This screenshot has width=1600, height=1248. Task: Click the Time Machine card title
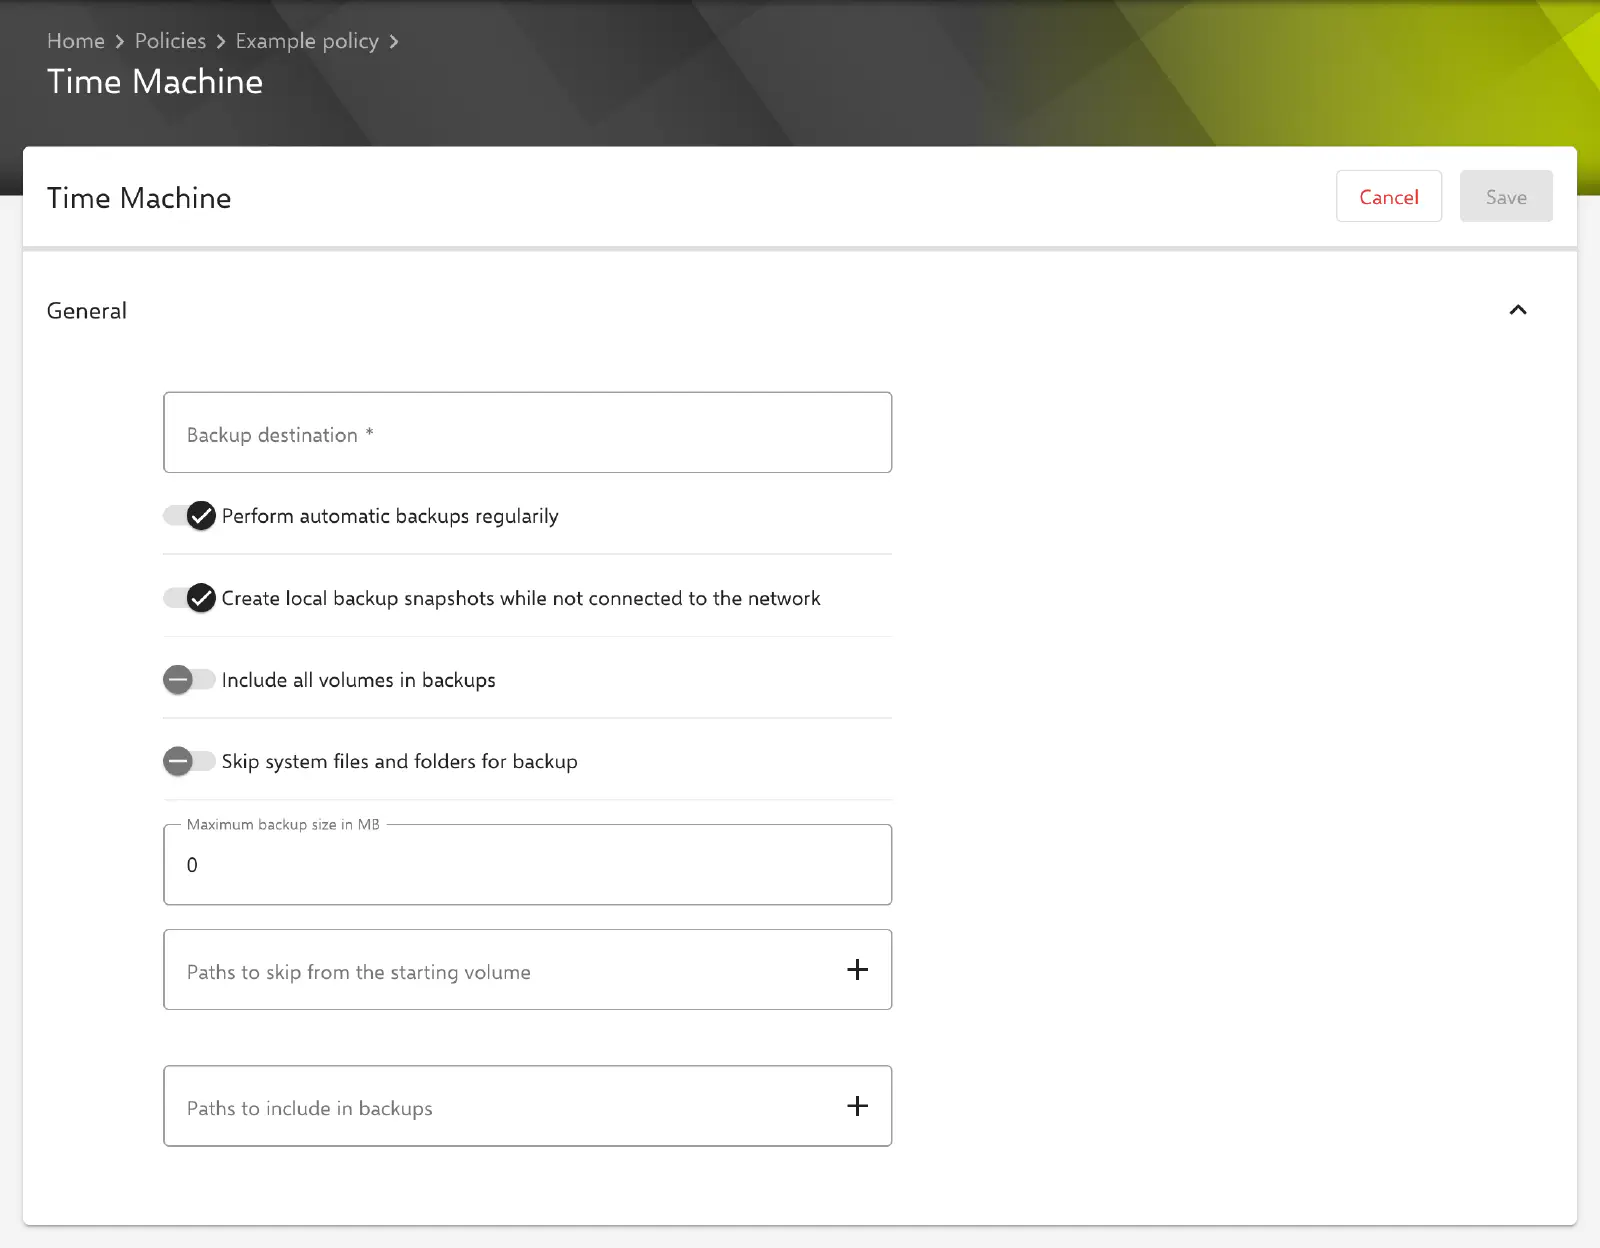click(139, 198)
